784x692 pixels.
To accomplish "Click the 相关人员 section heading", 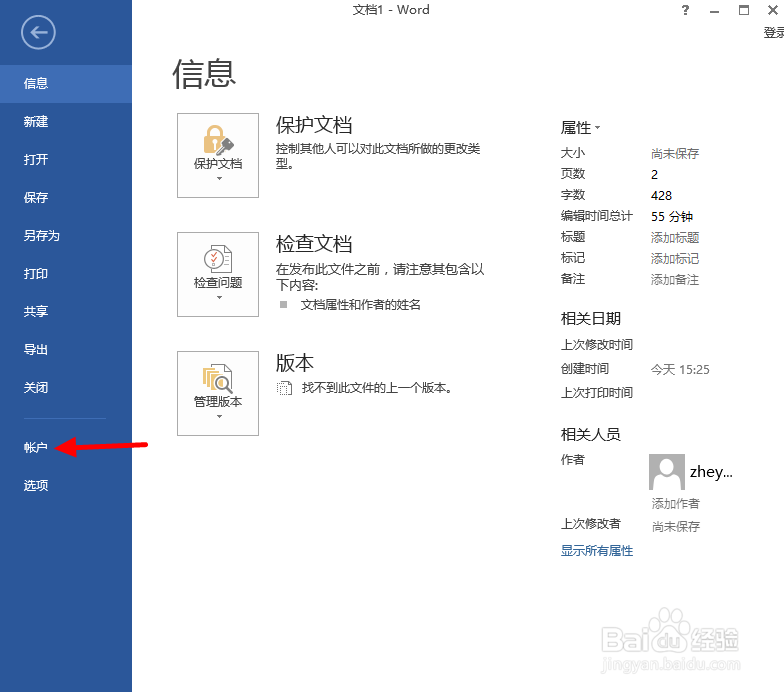I will click(590, 434).
